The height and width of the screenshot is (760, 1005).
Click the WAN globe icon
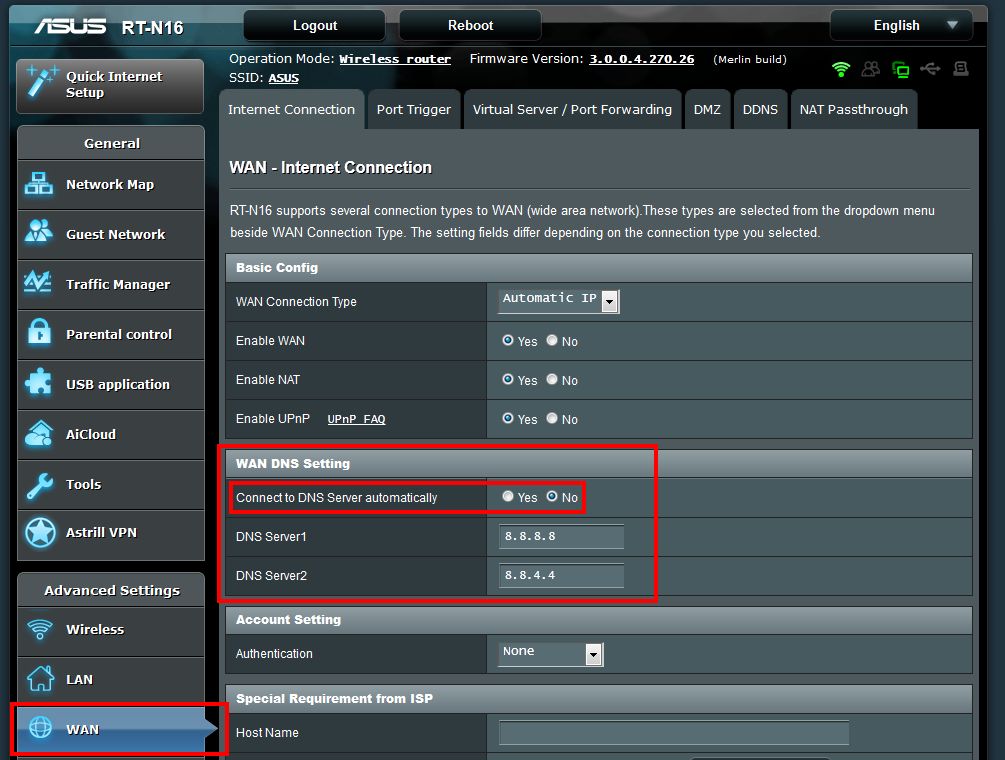(40, 728)
